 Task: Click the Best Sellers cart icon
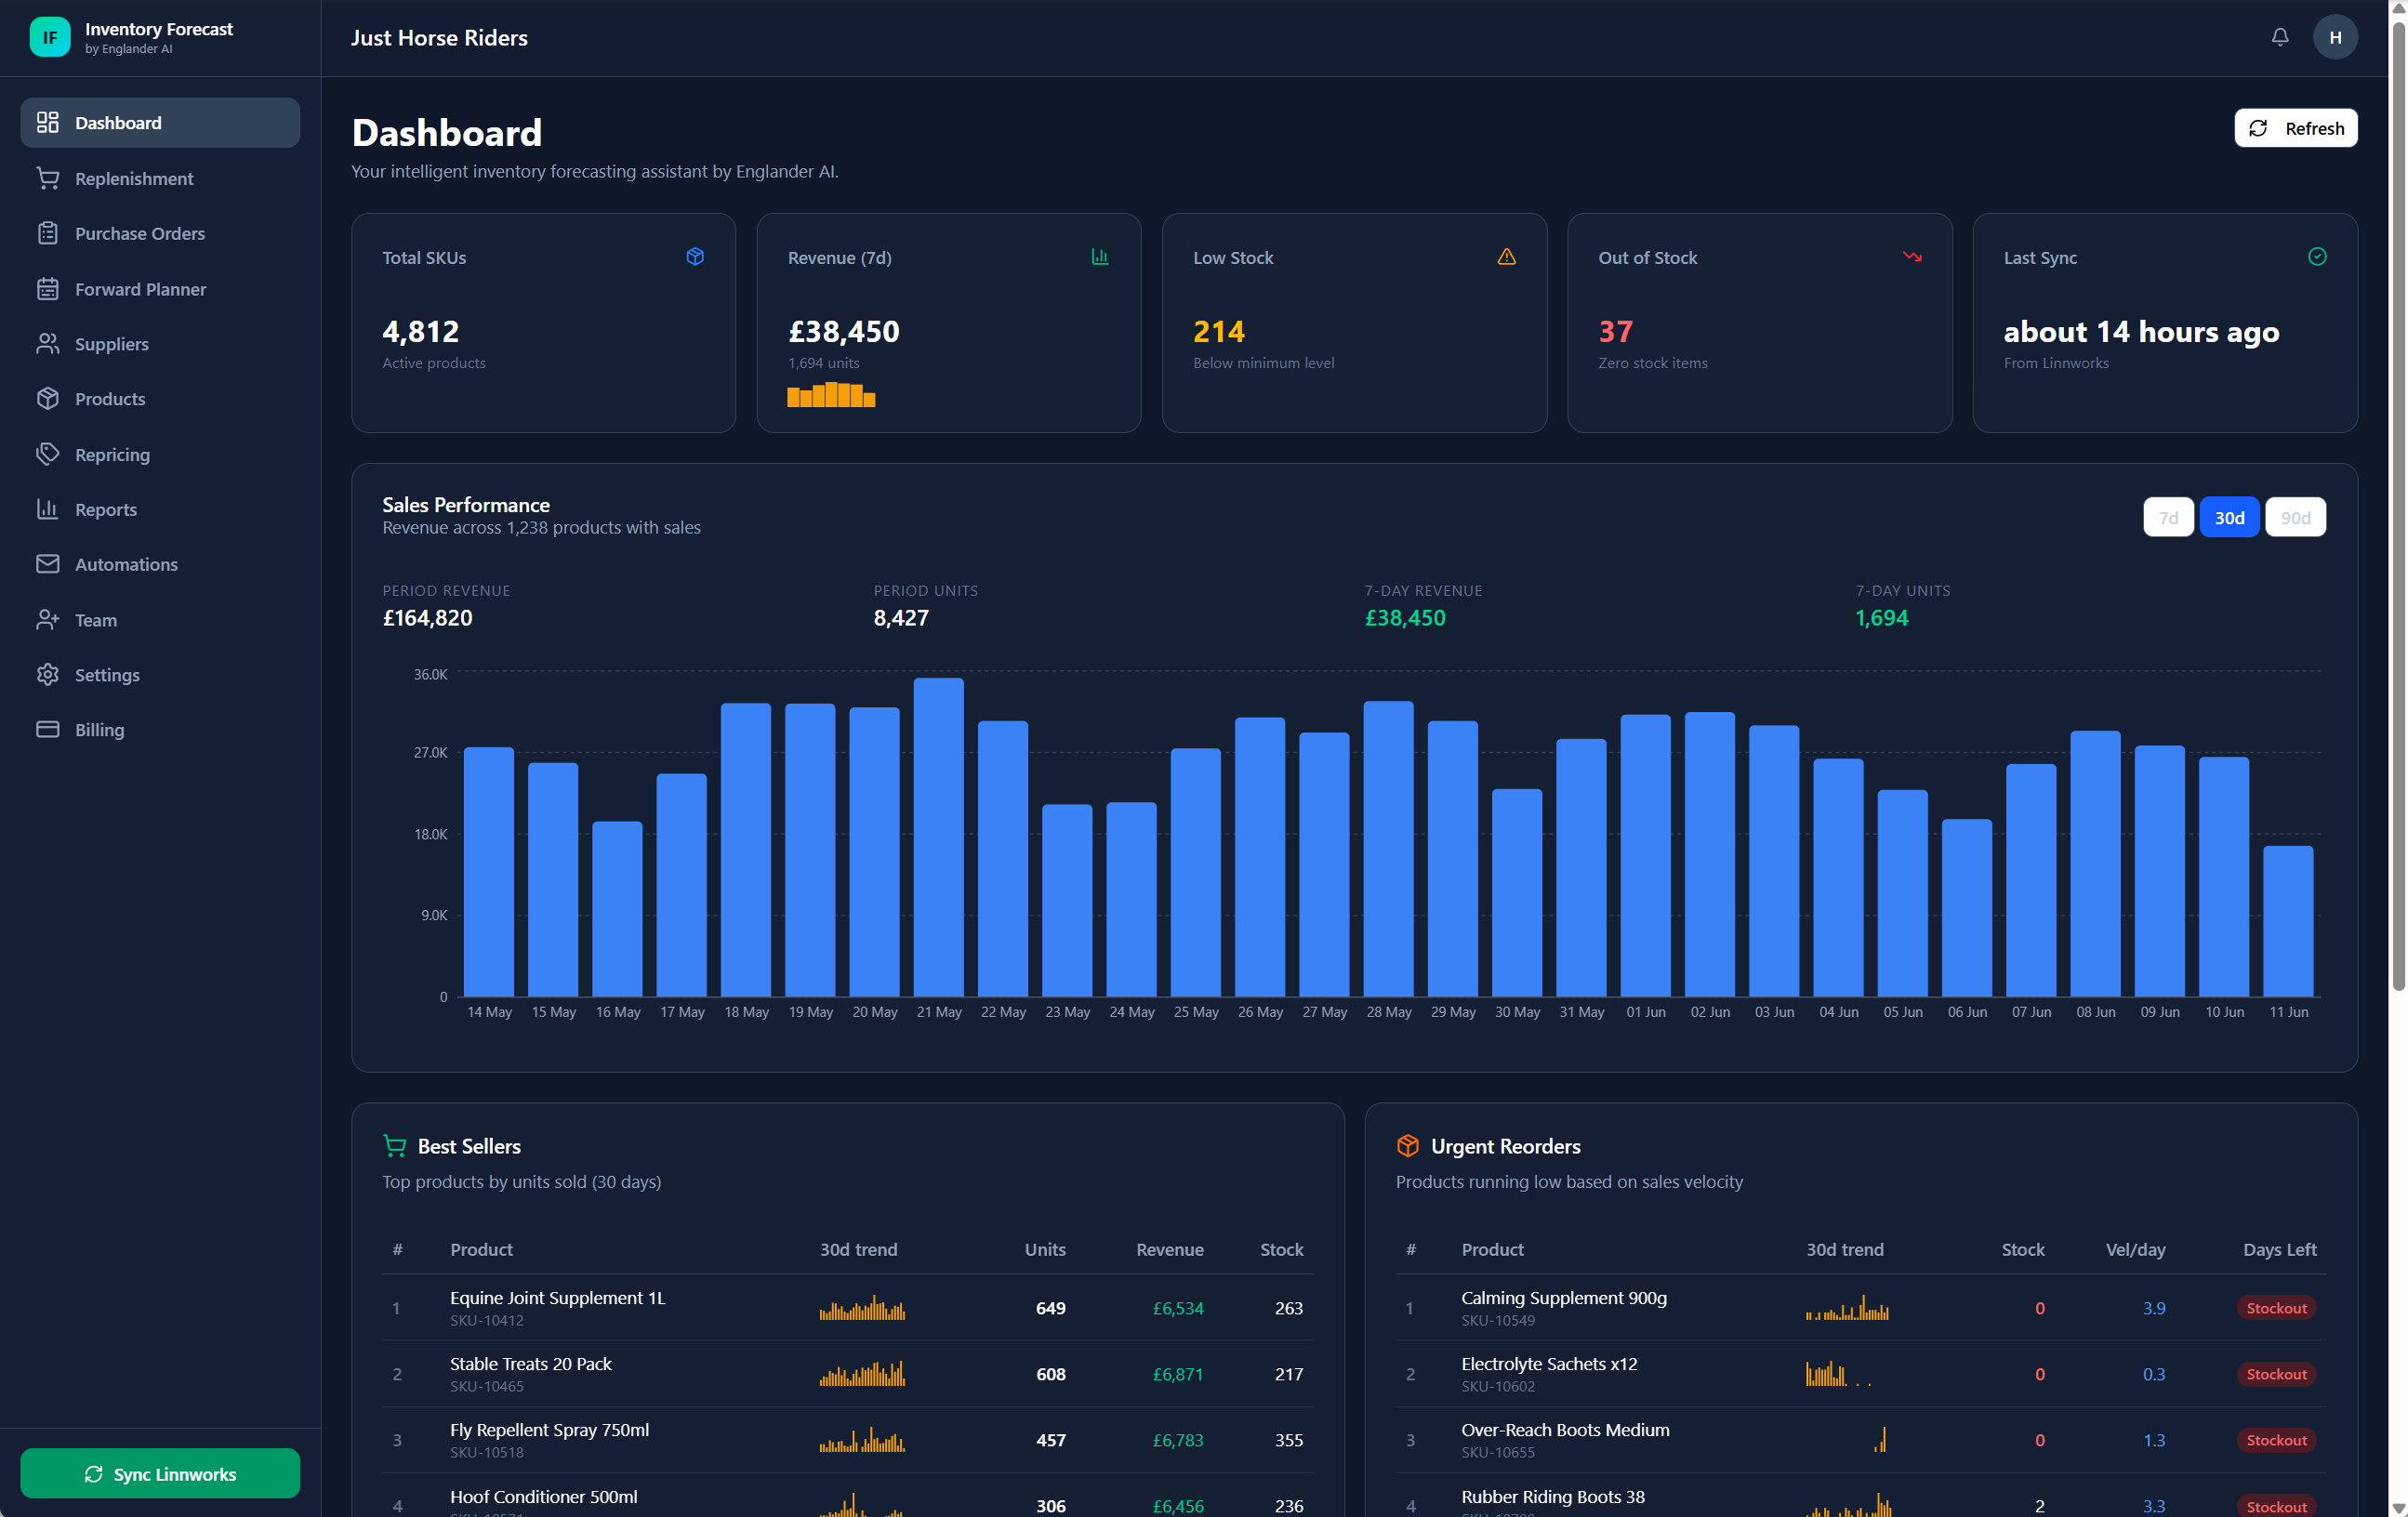395,1146
